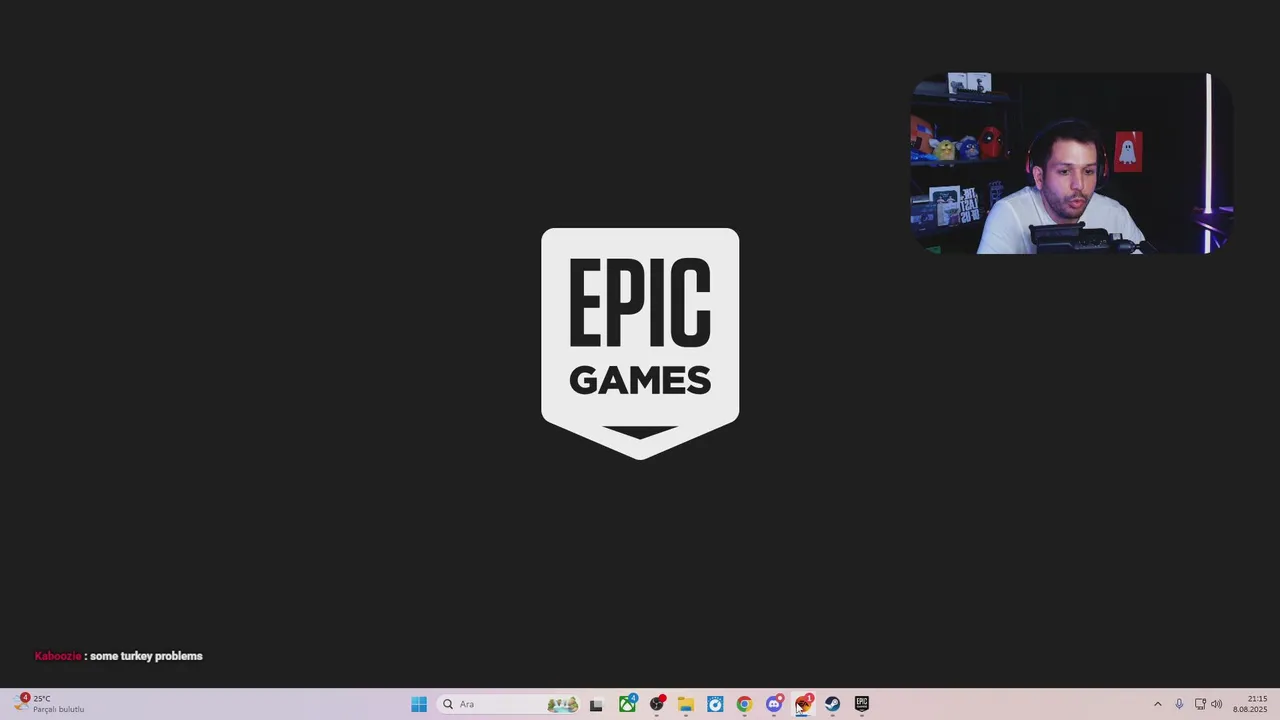Click the Ara search box on taskbar
1280x720 pixels.
pyautogui.click(x=510, y=704)
